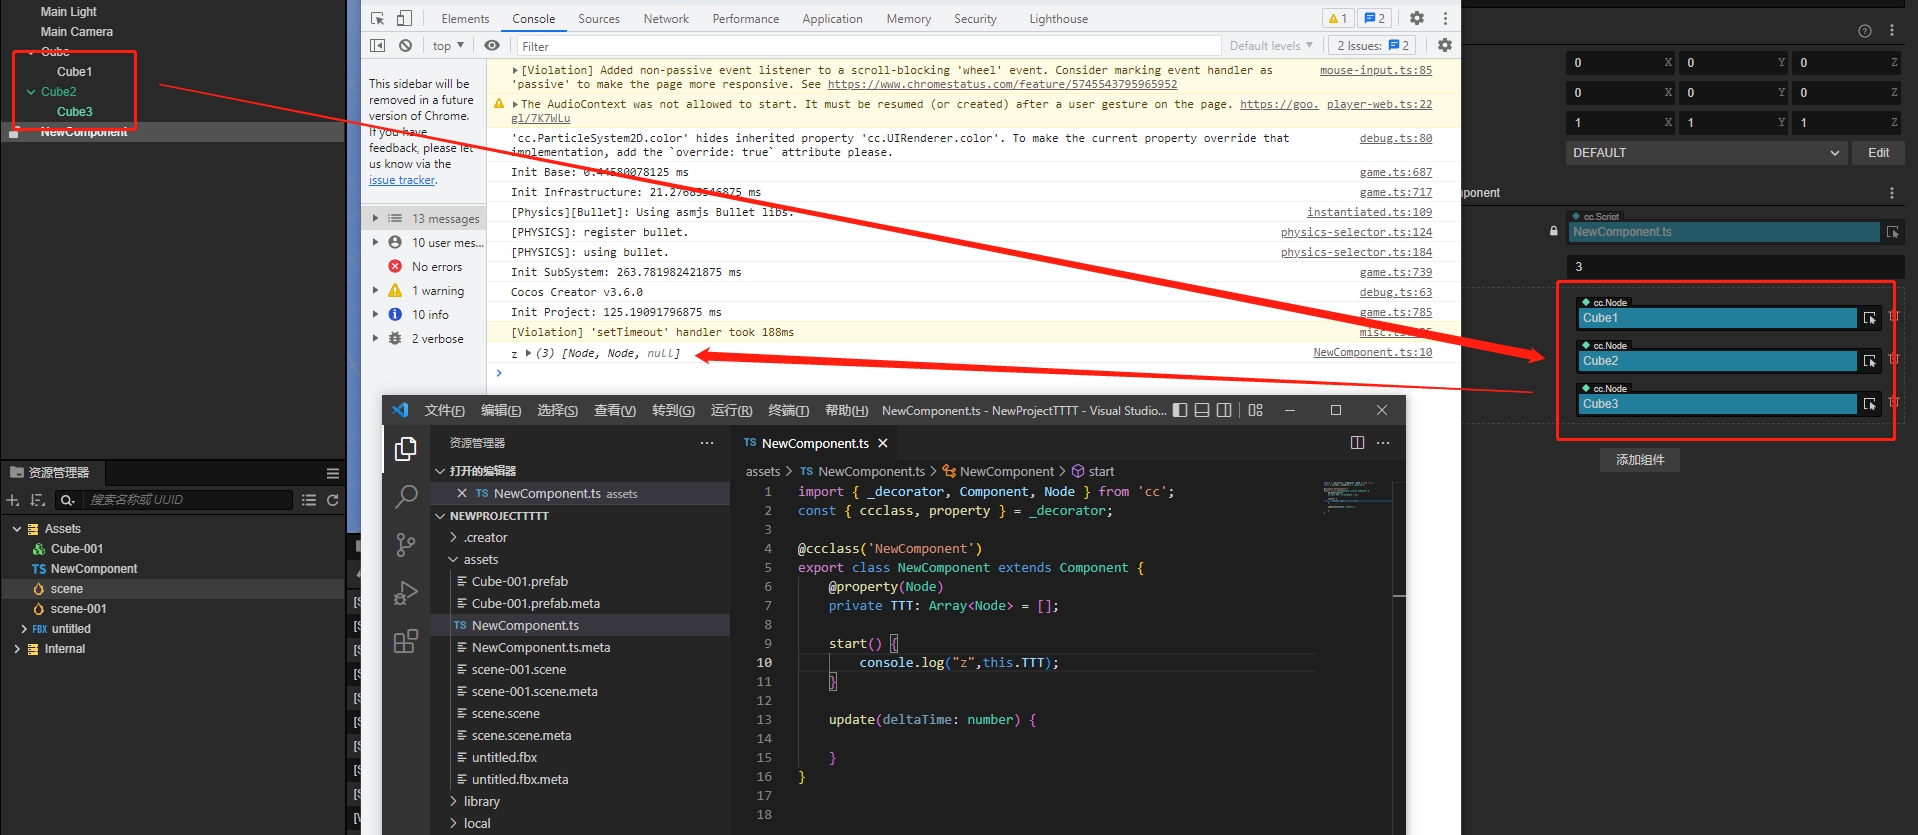Open the Assets panel hamburger menu
The image size is (1918, 835).
(x=333, y=473)
